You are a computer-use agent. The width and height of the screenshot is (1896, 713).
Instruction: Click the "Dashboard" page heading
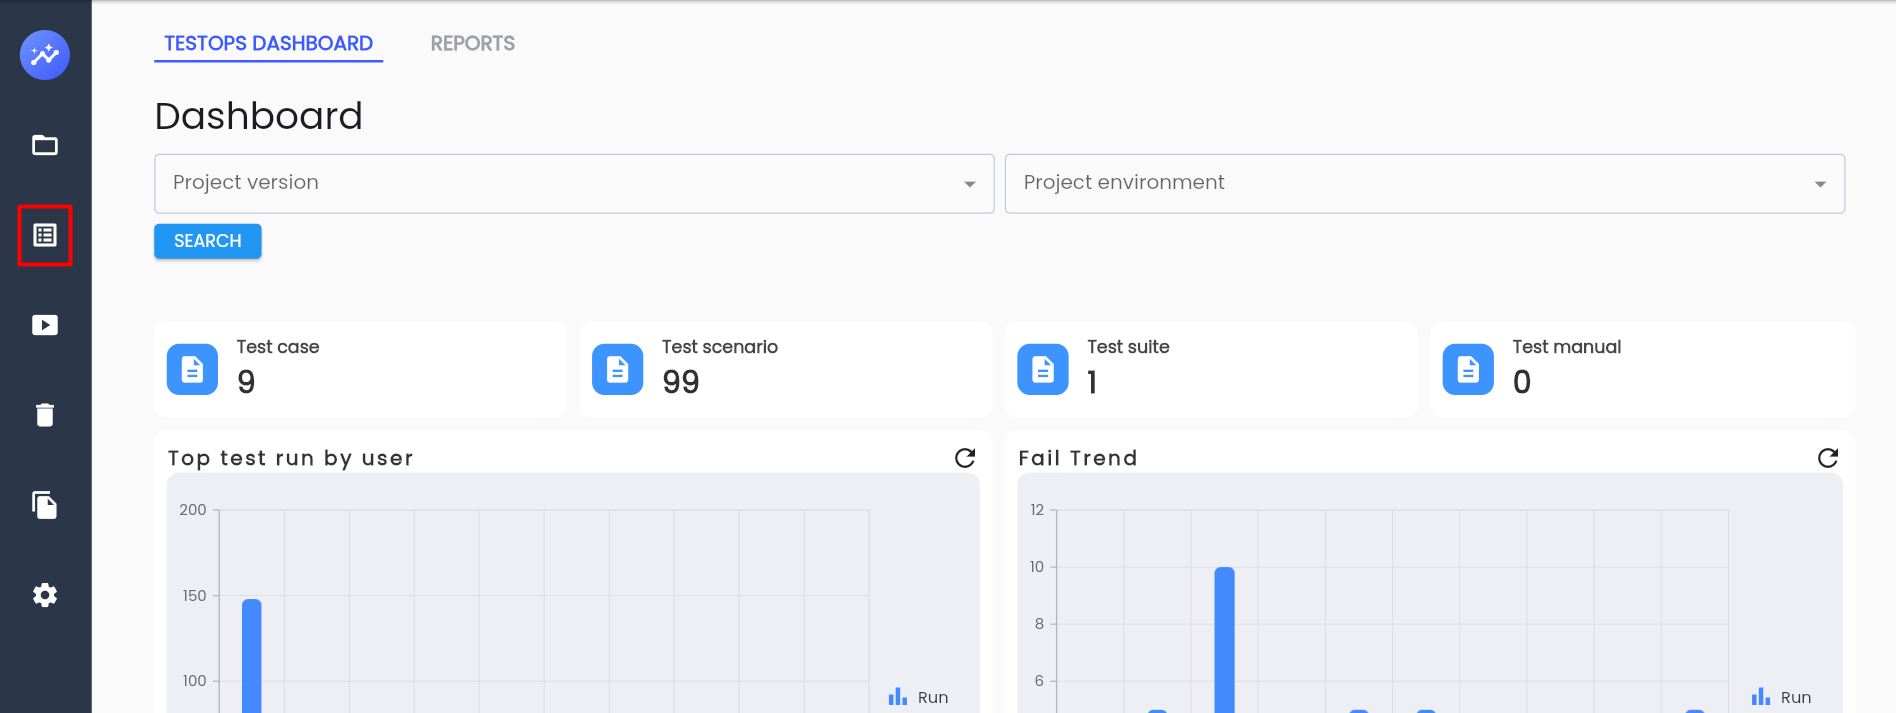coord(259,116)
